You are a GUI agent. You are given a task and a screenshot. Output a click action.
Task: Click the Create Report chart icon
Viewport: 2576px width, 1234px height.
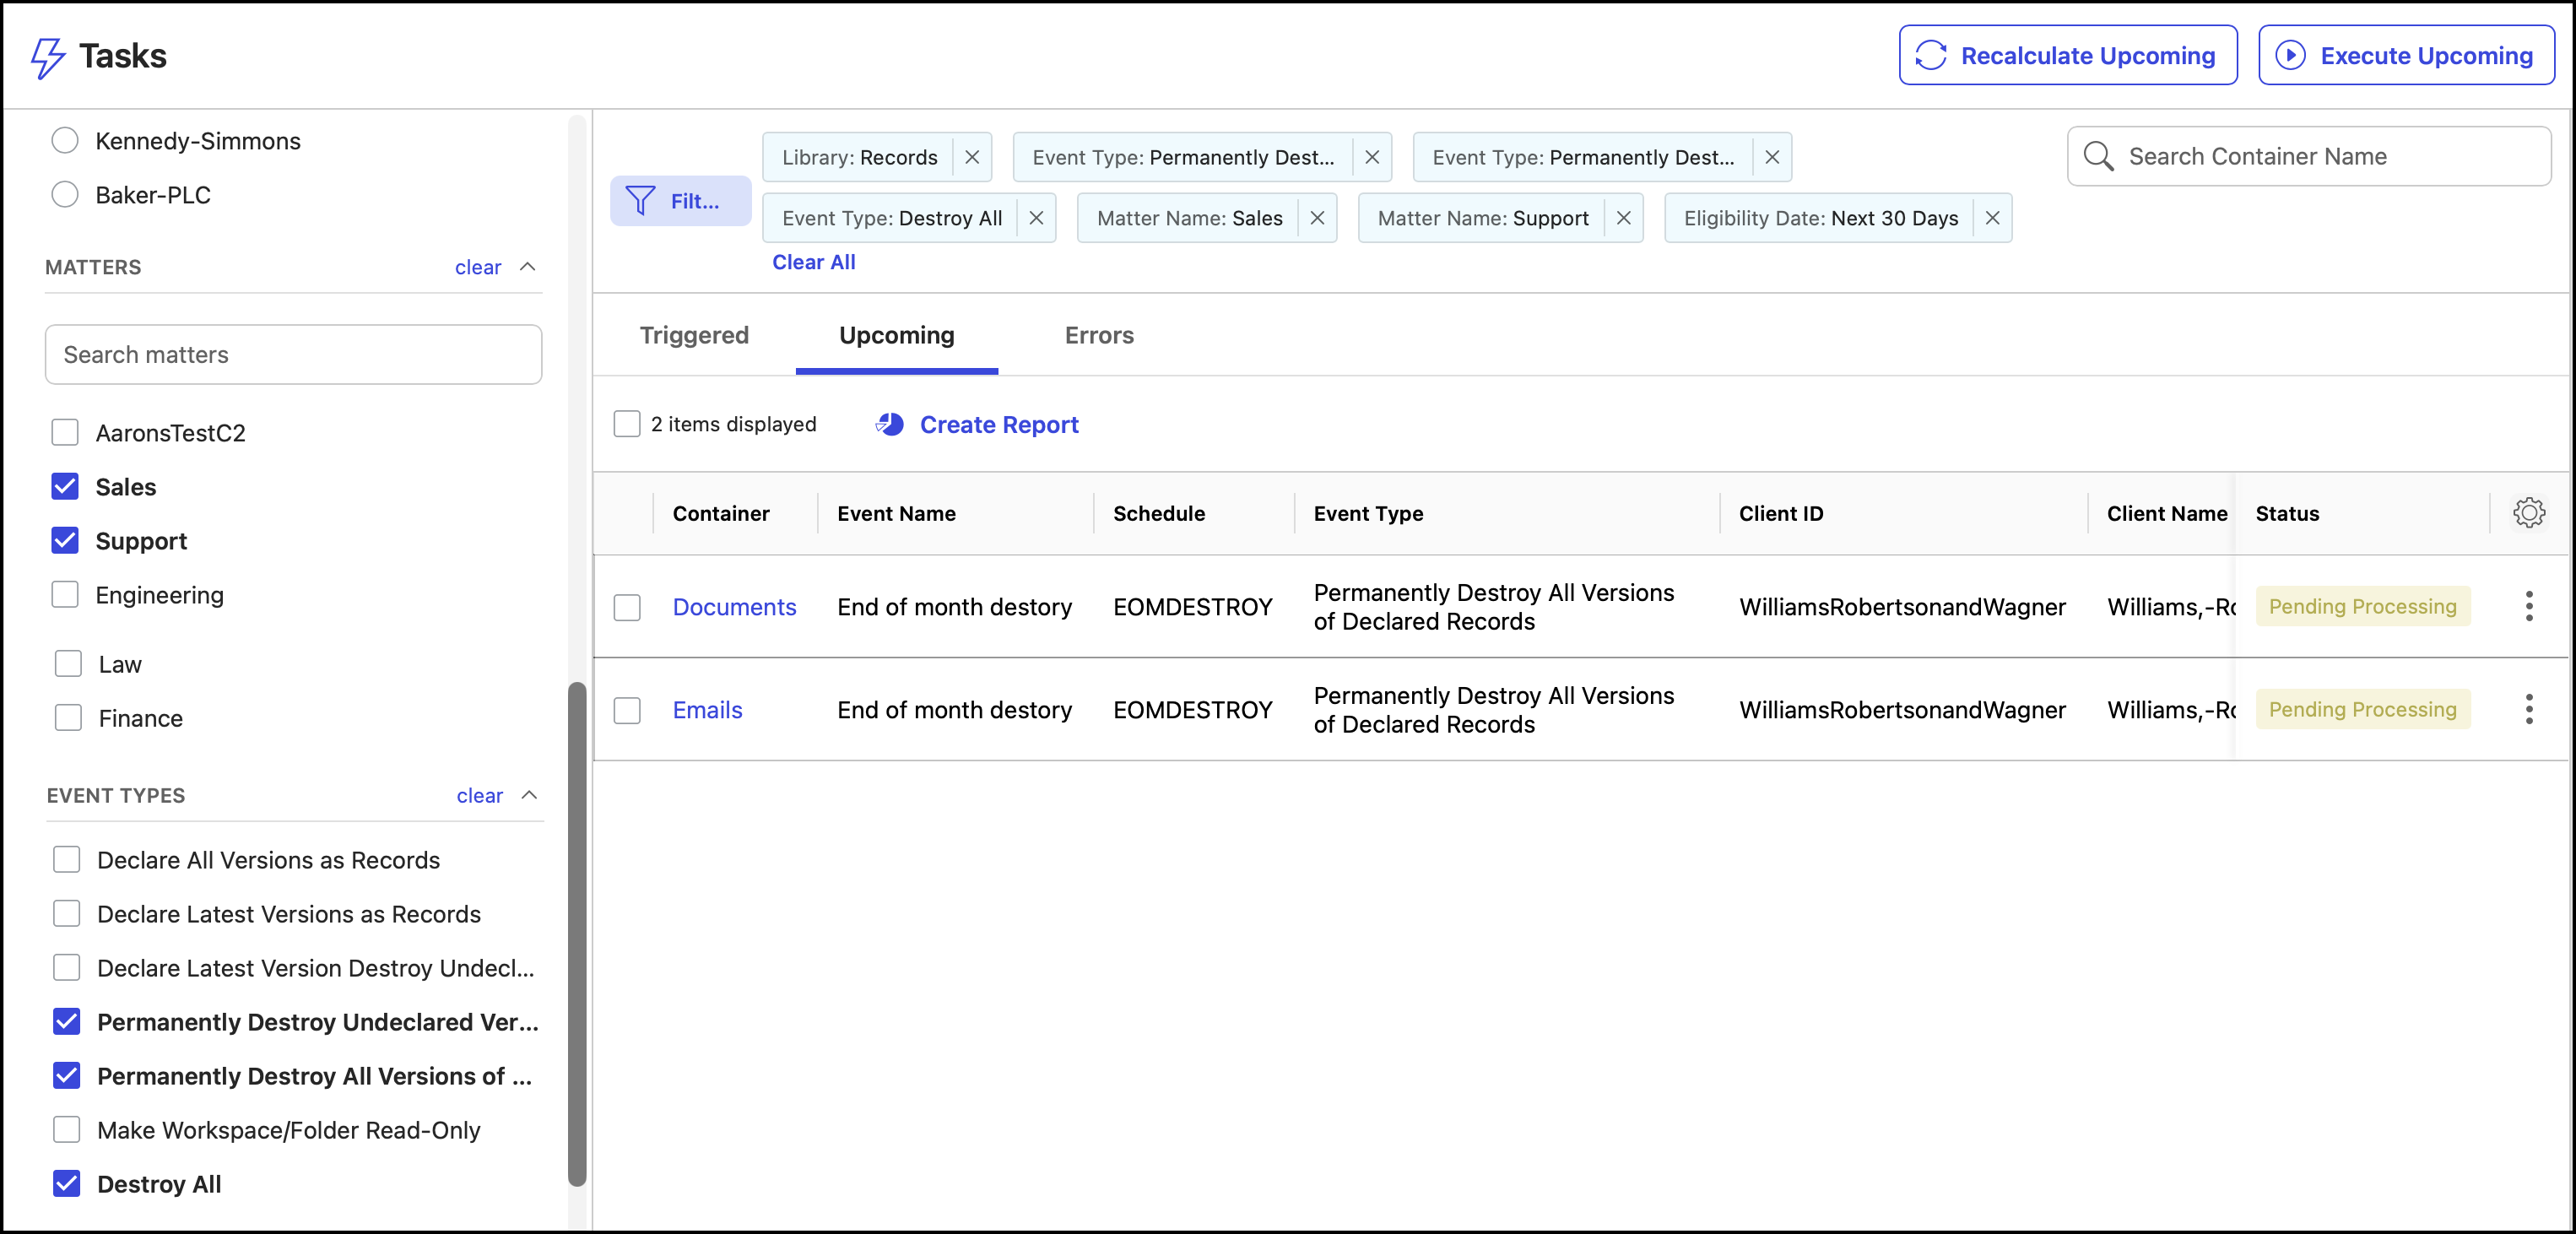click(890, 425)
